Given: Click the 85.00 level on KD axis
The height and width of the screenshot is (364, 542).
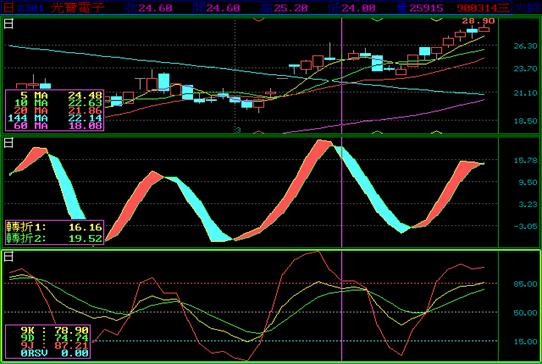Looking at the screenshot, I should tap(525, 284).
